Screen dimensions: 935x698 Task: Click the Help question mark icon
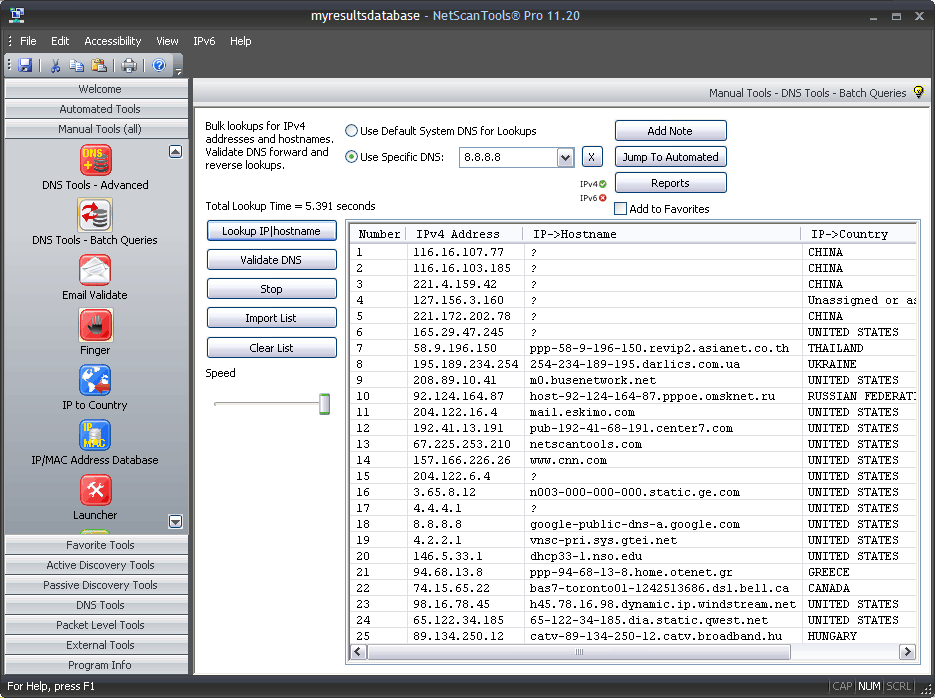click(x=159, y=65)
